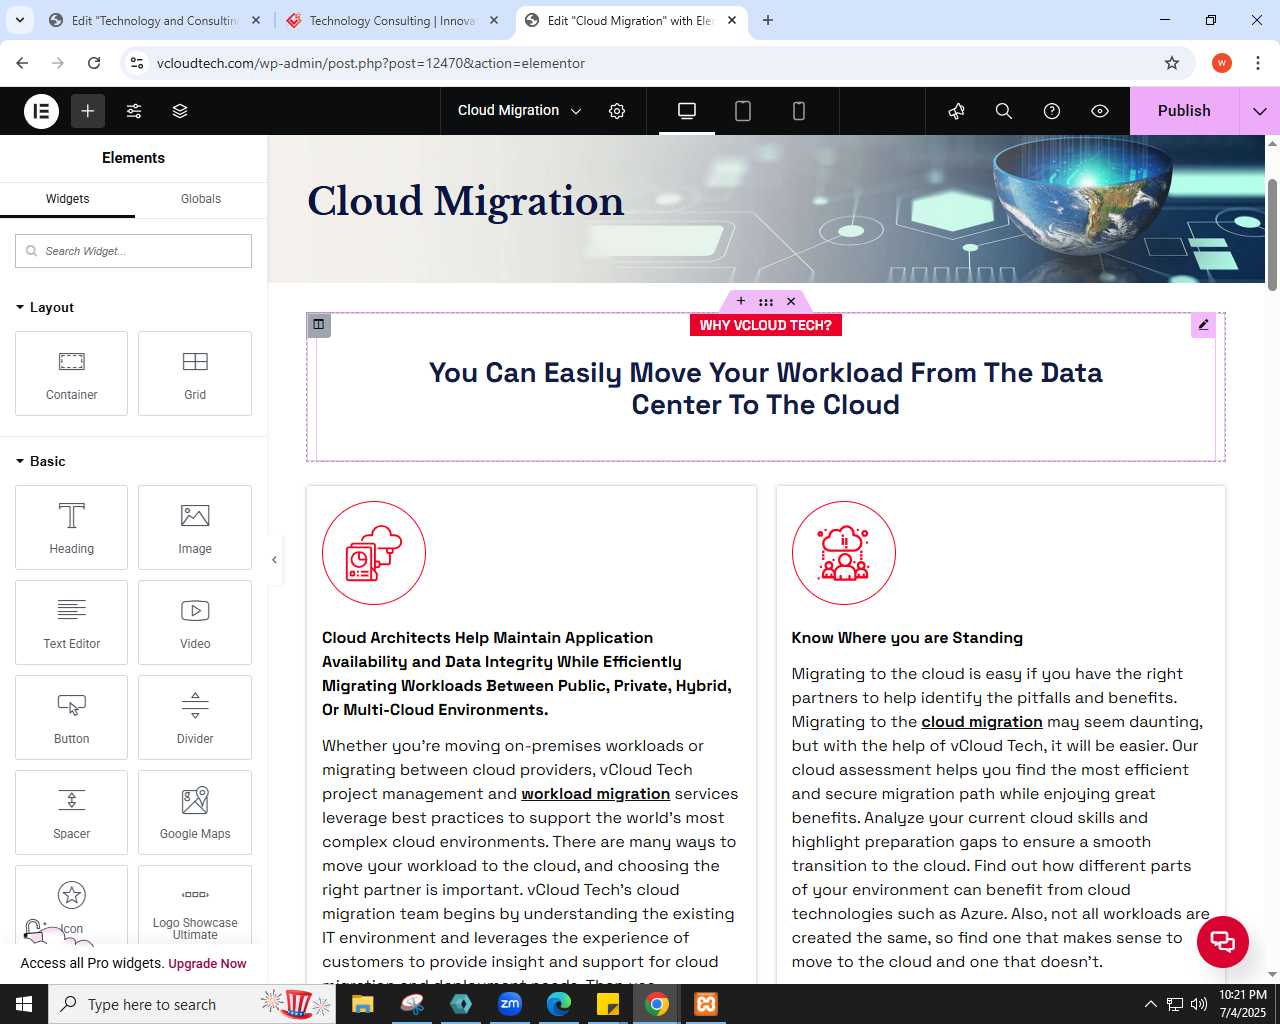Click the cloud team circle icon
Screen dimensions: 1280x1024
[844, 553]
